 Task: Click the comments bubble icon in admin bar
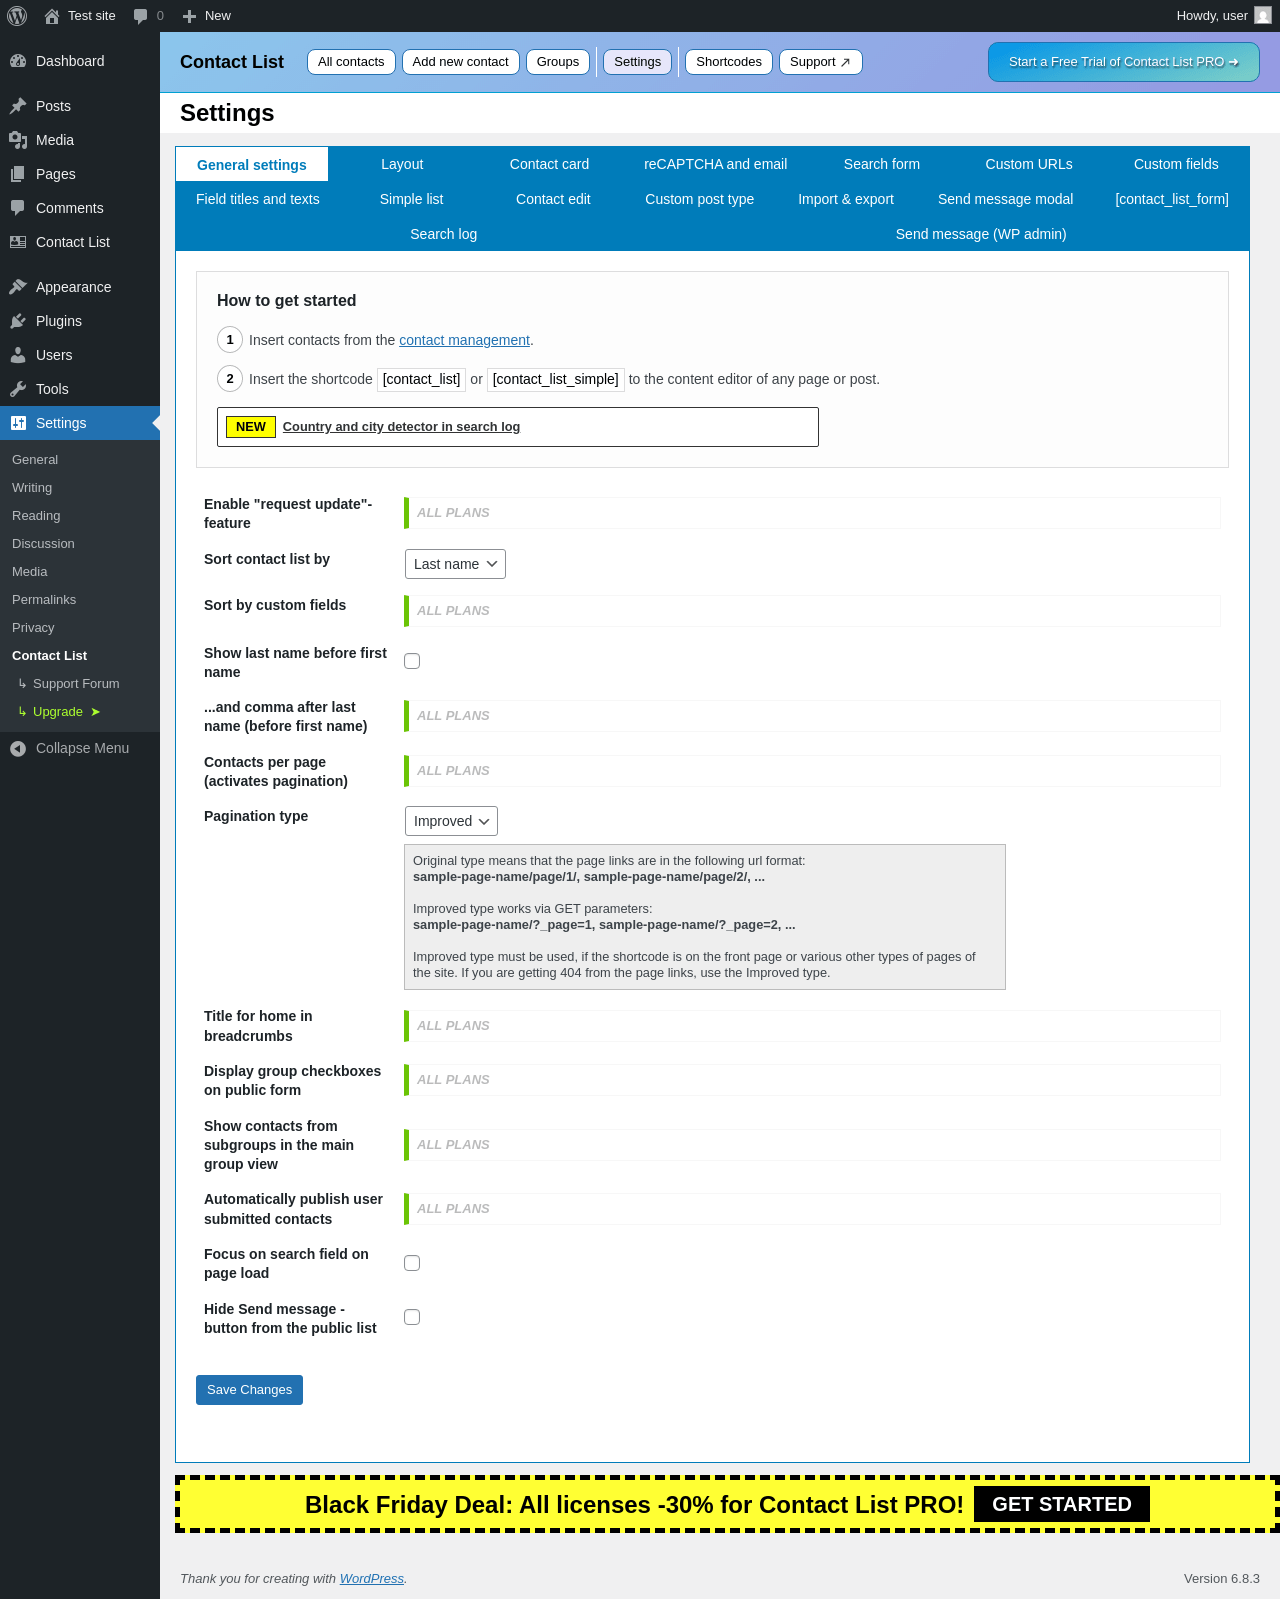[140, 16]
